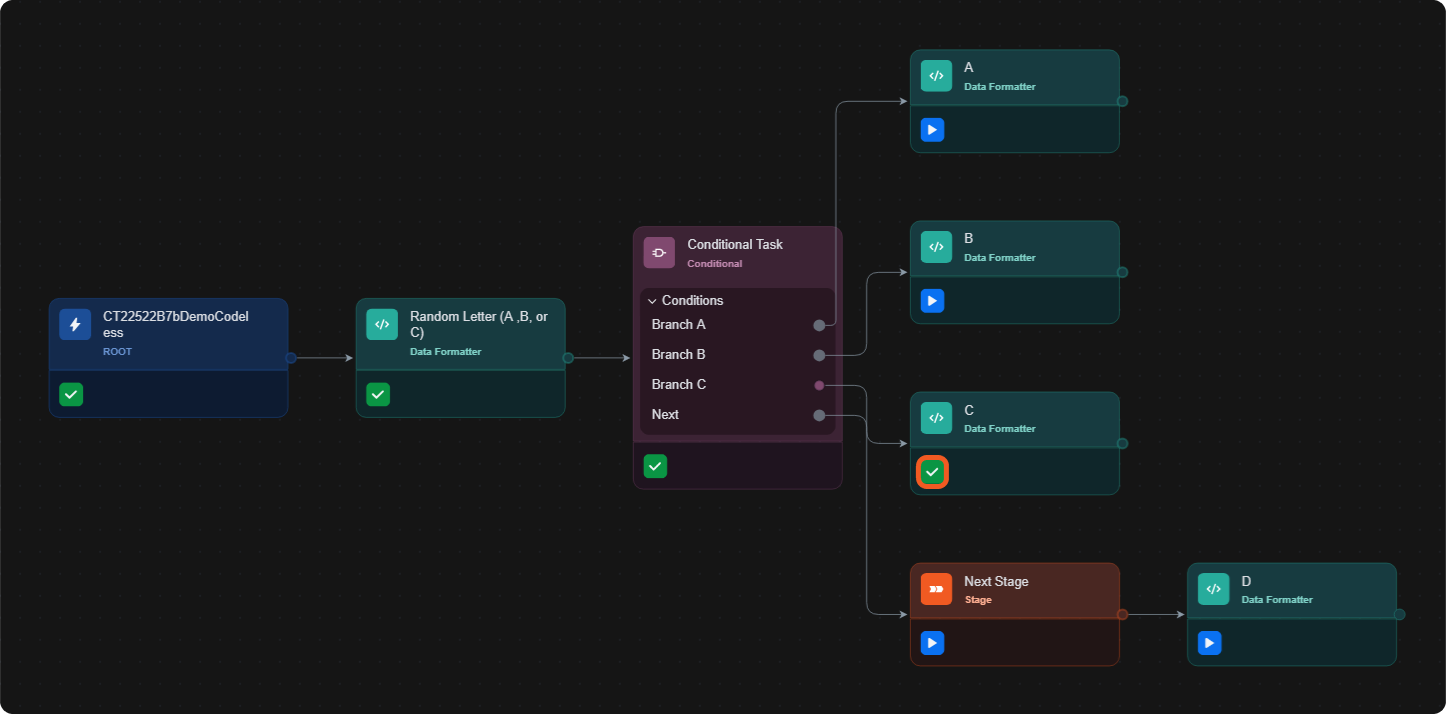Select the Conditional Task title text

point(735,244)
